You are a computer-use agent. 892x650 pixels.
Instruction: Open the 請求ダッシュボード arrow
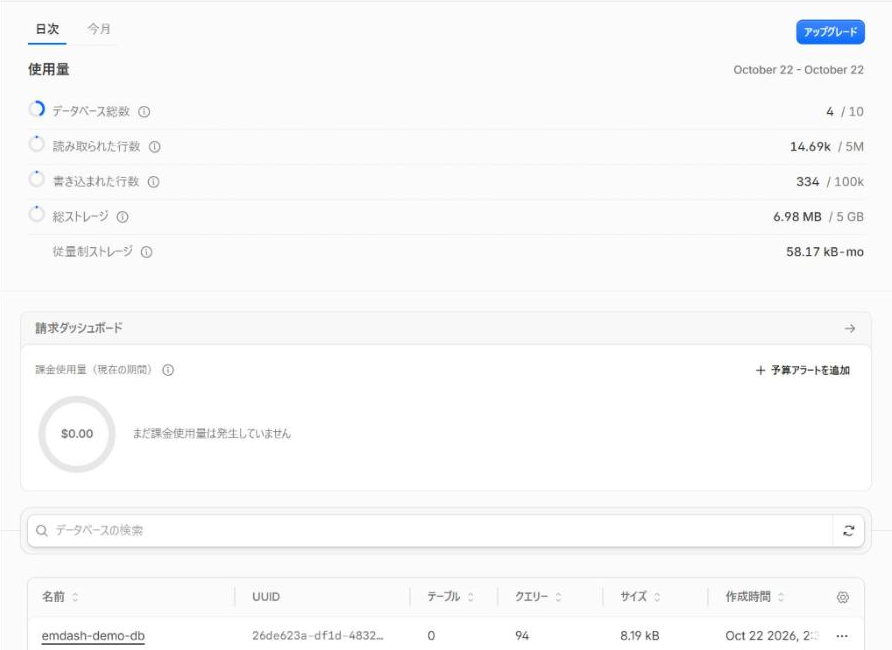click(850, 329)
